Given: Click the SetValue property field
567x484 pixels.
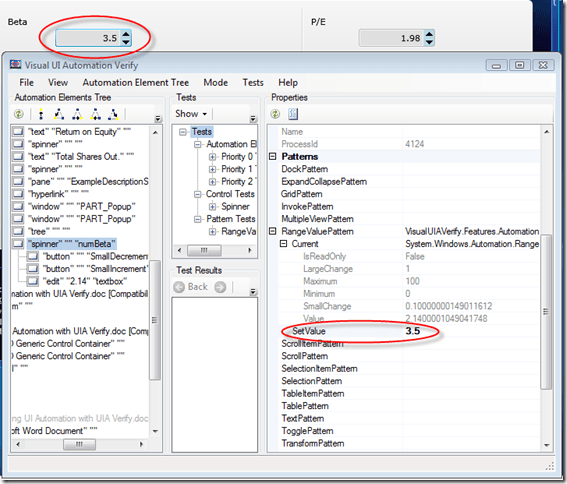Looking at the screenshot, I should click(471, 331).
